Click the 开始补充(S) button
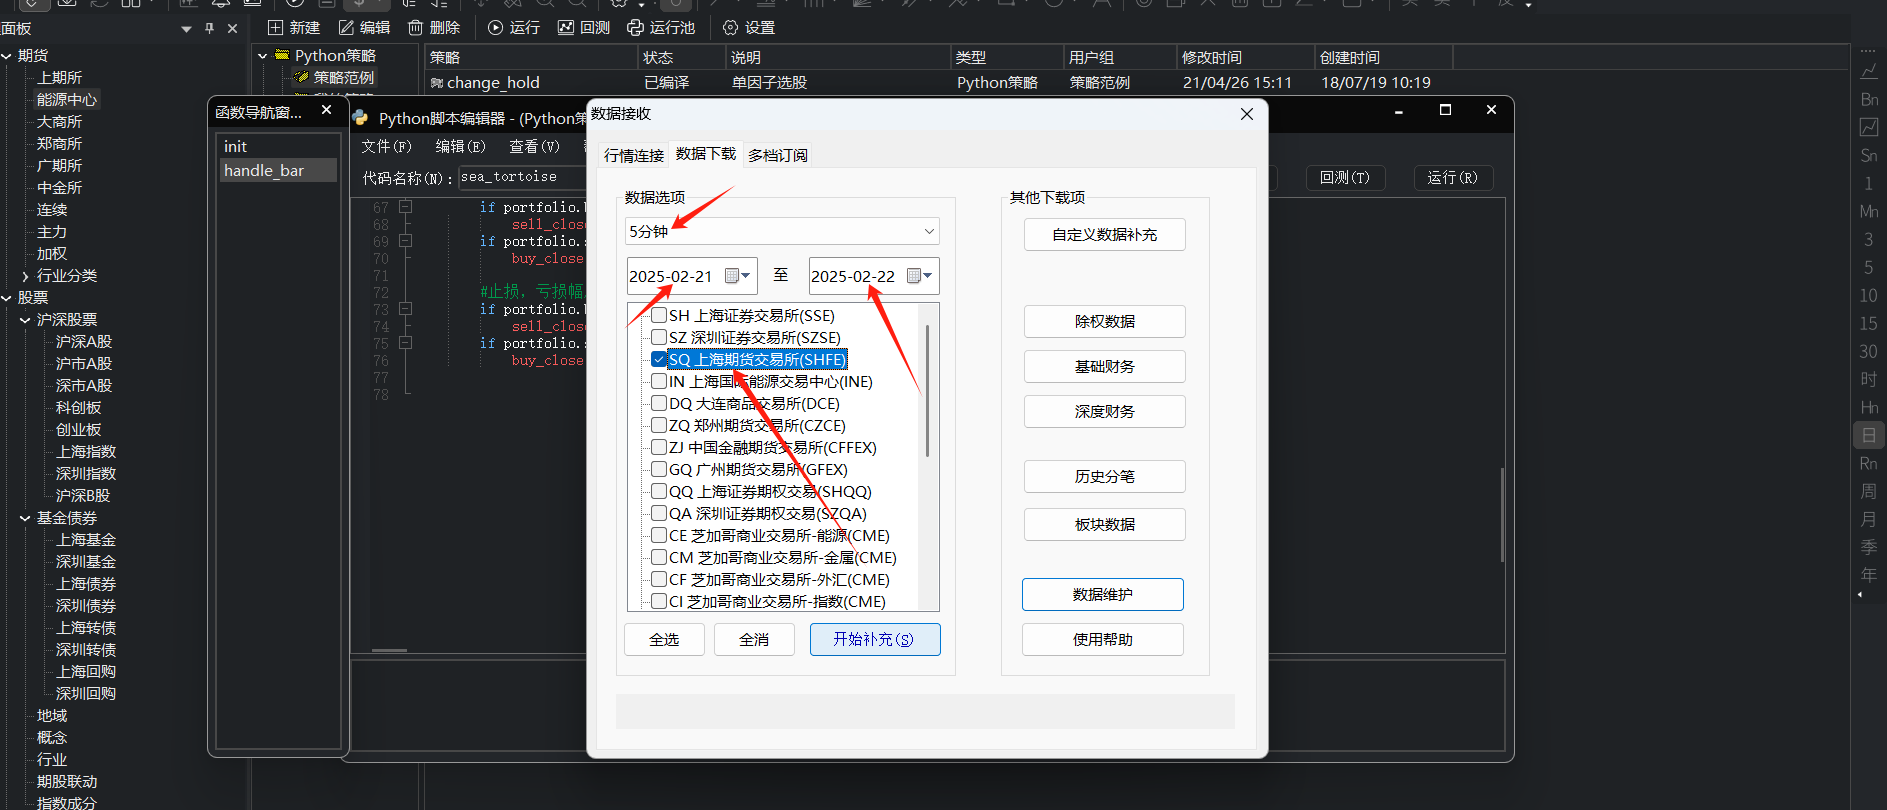 [875, 639]
